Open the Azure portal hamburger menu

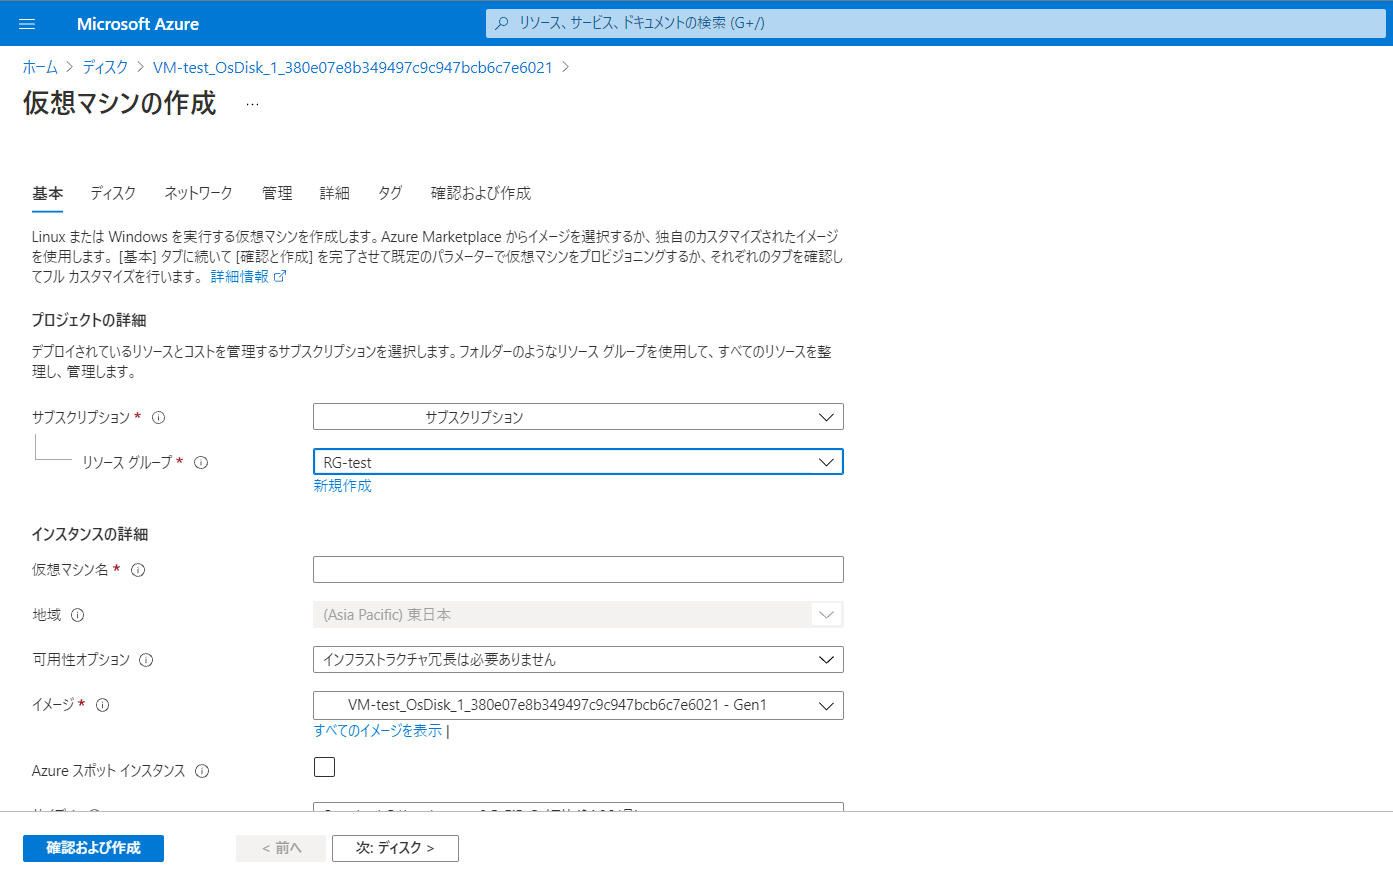(x=27, y=22)
